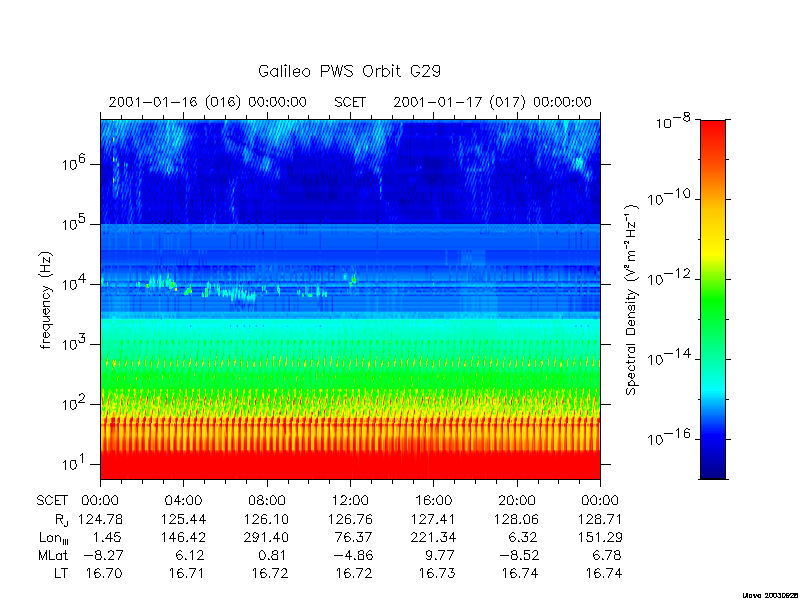The width and height of the screenshot is (800, 600).
Task: Click MLat value -8.52
Action: [x=520, y=555]
